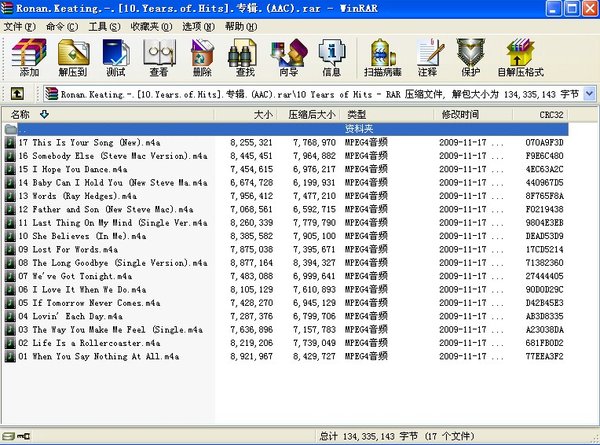Select 10 She Believes (In Me).m4a

pos(82,236)
